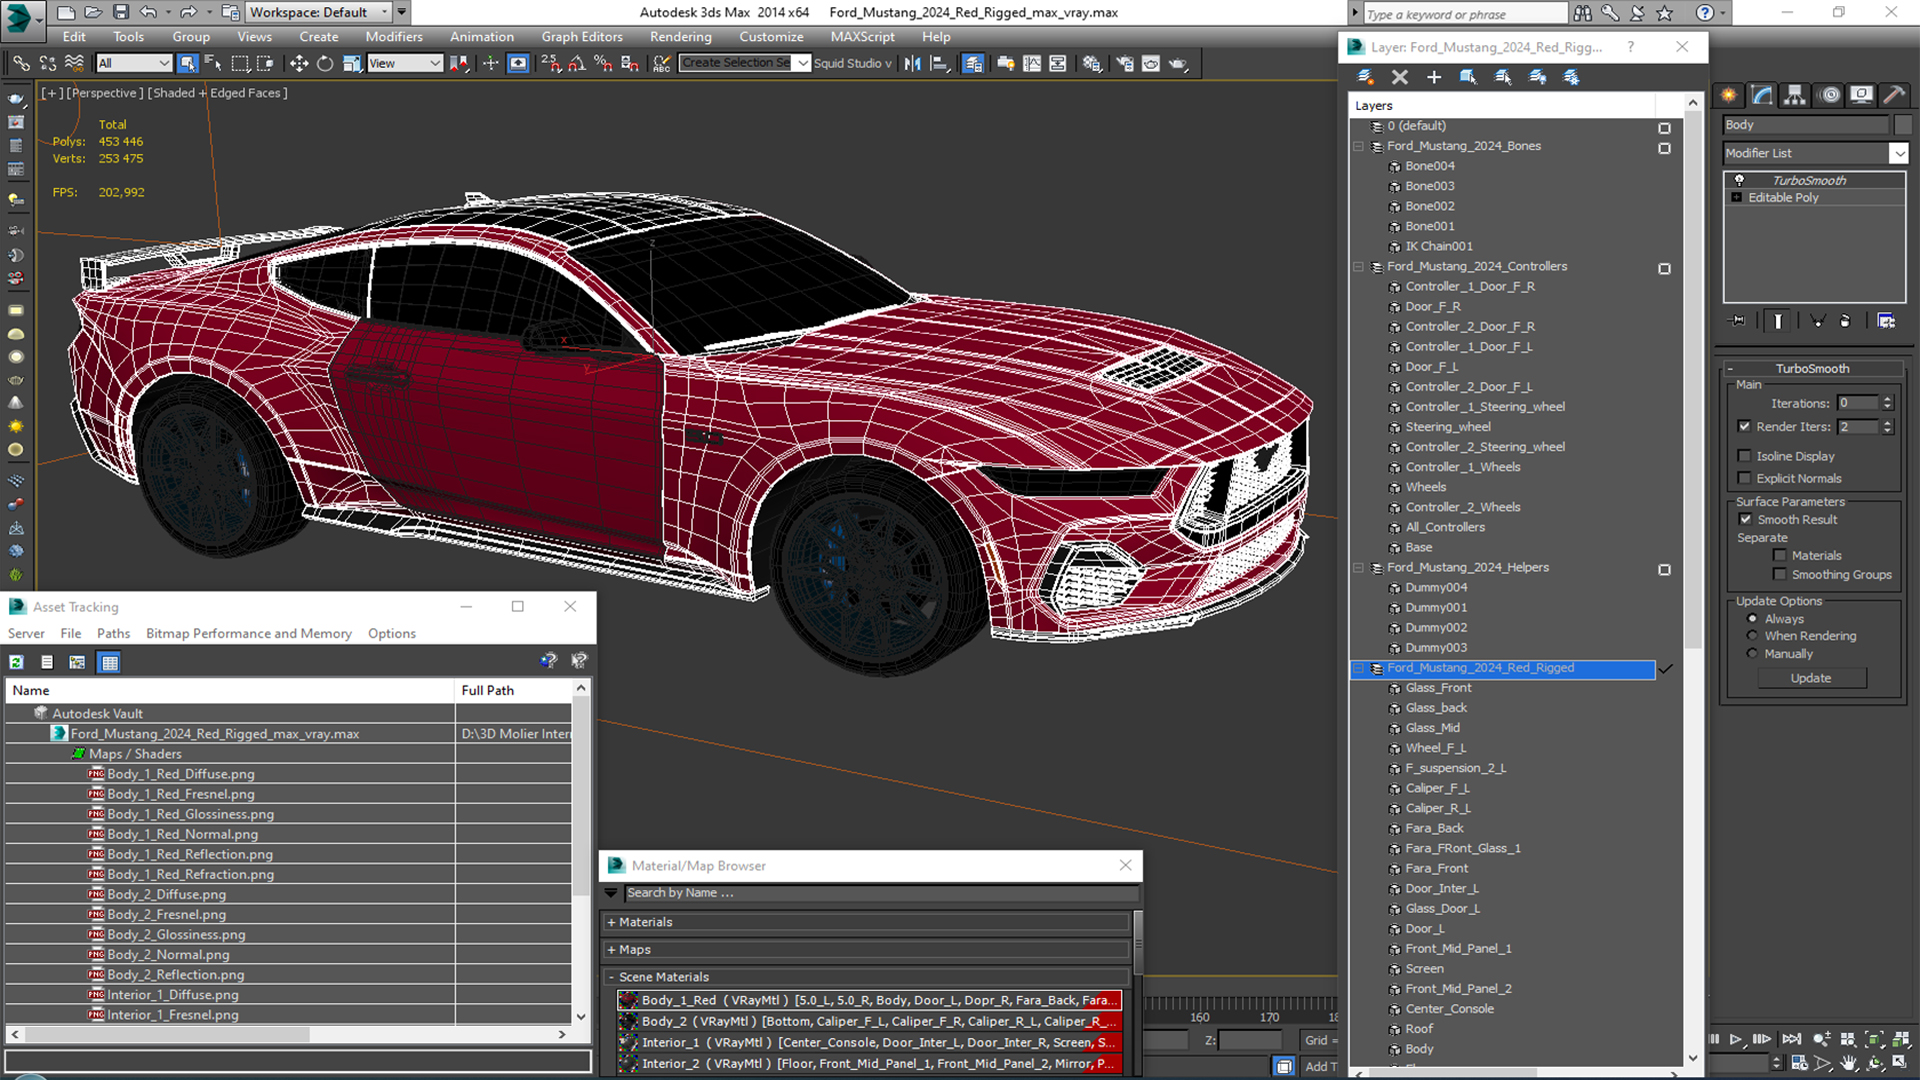
Task: Click the Body_1_Red material swatch
Action: pos(628,1000)
